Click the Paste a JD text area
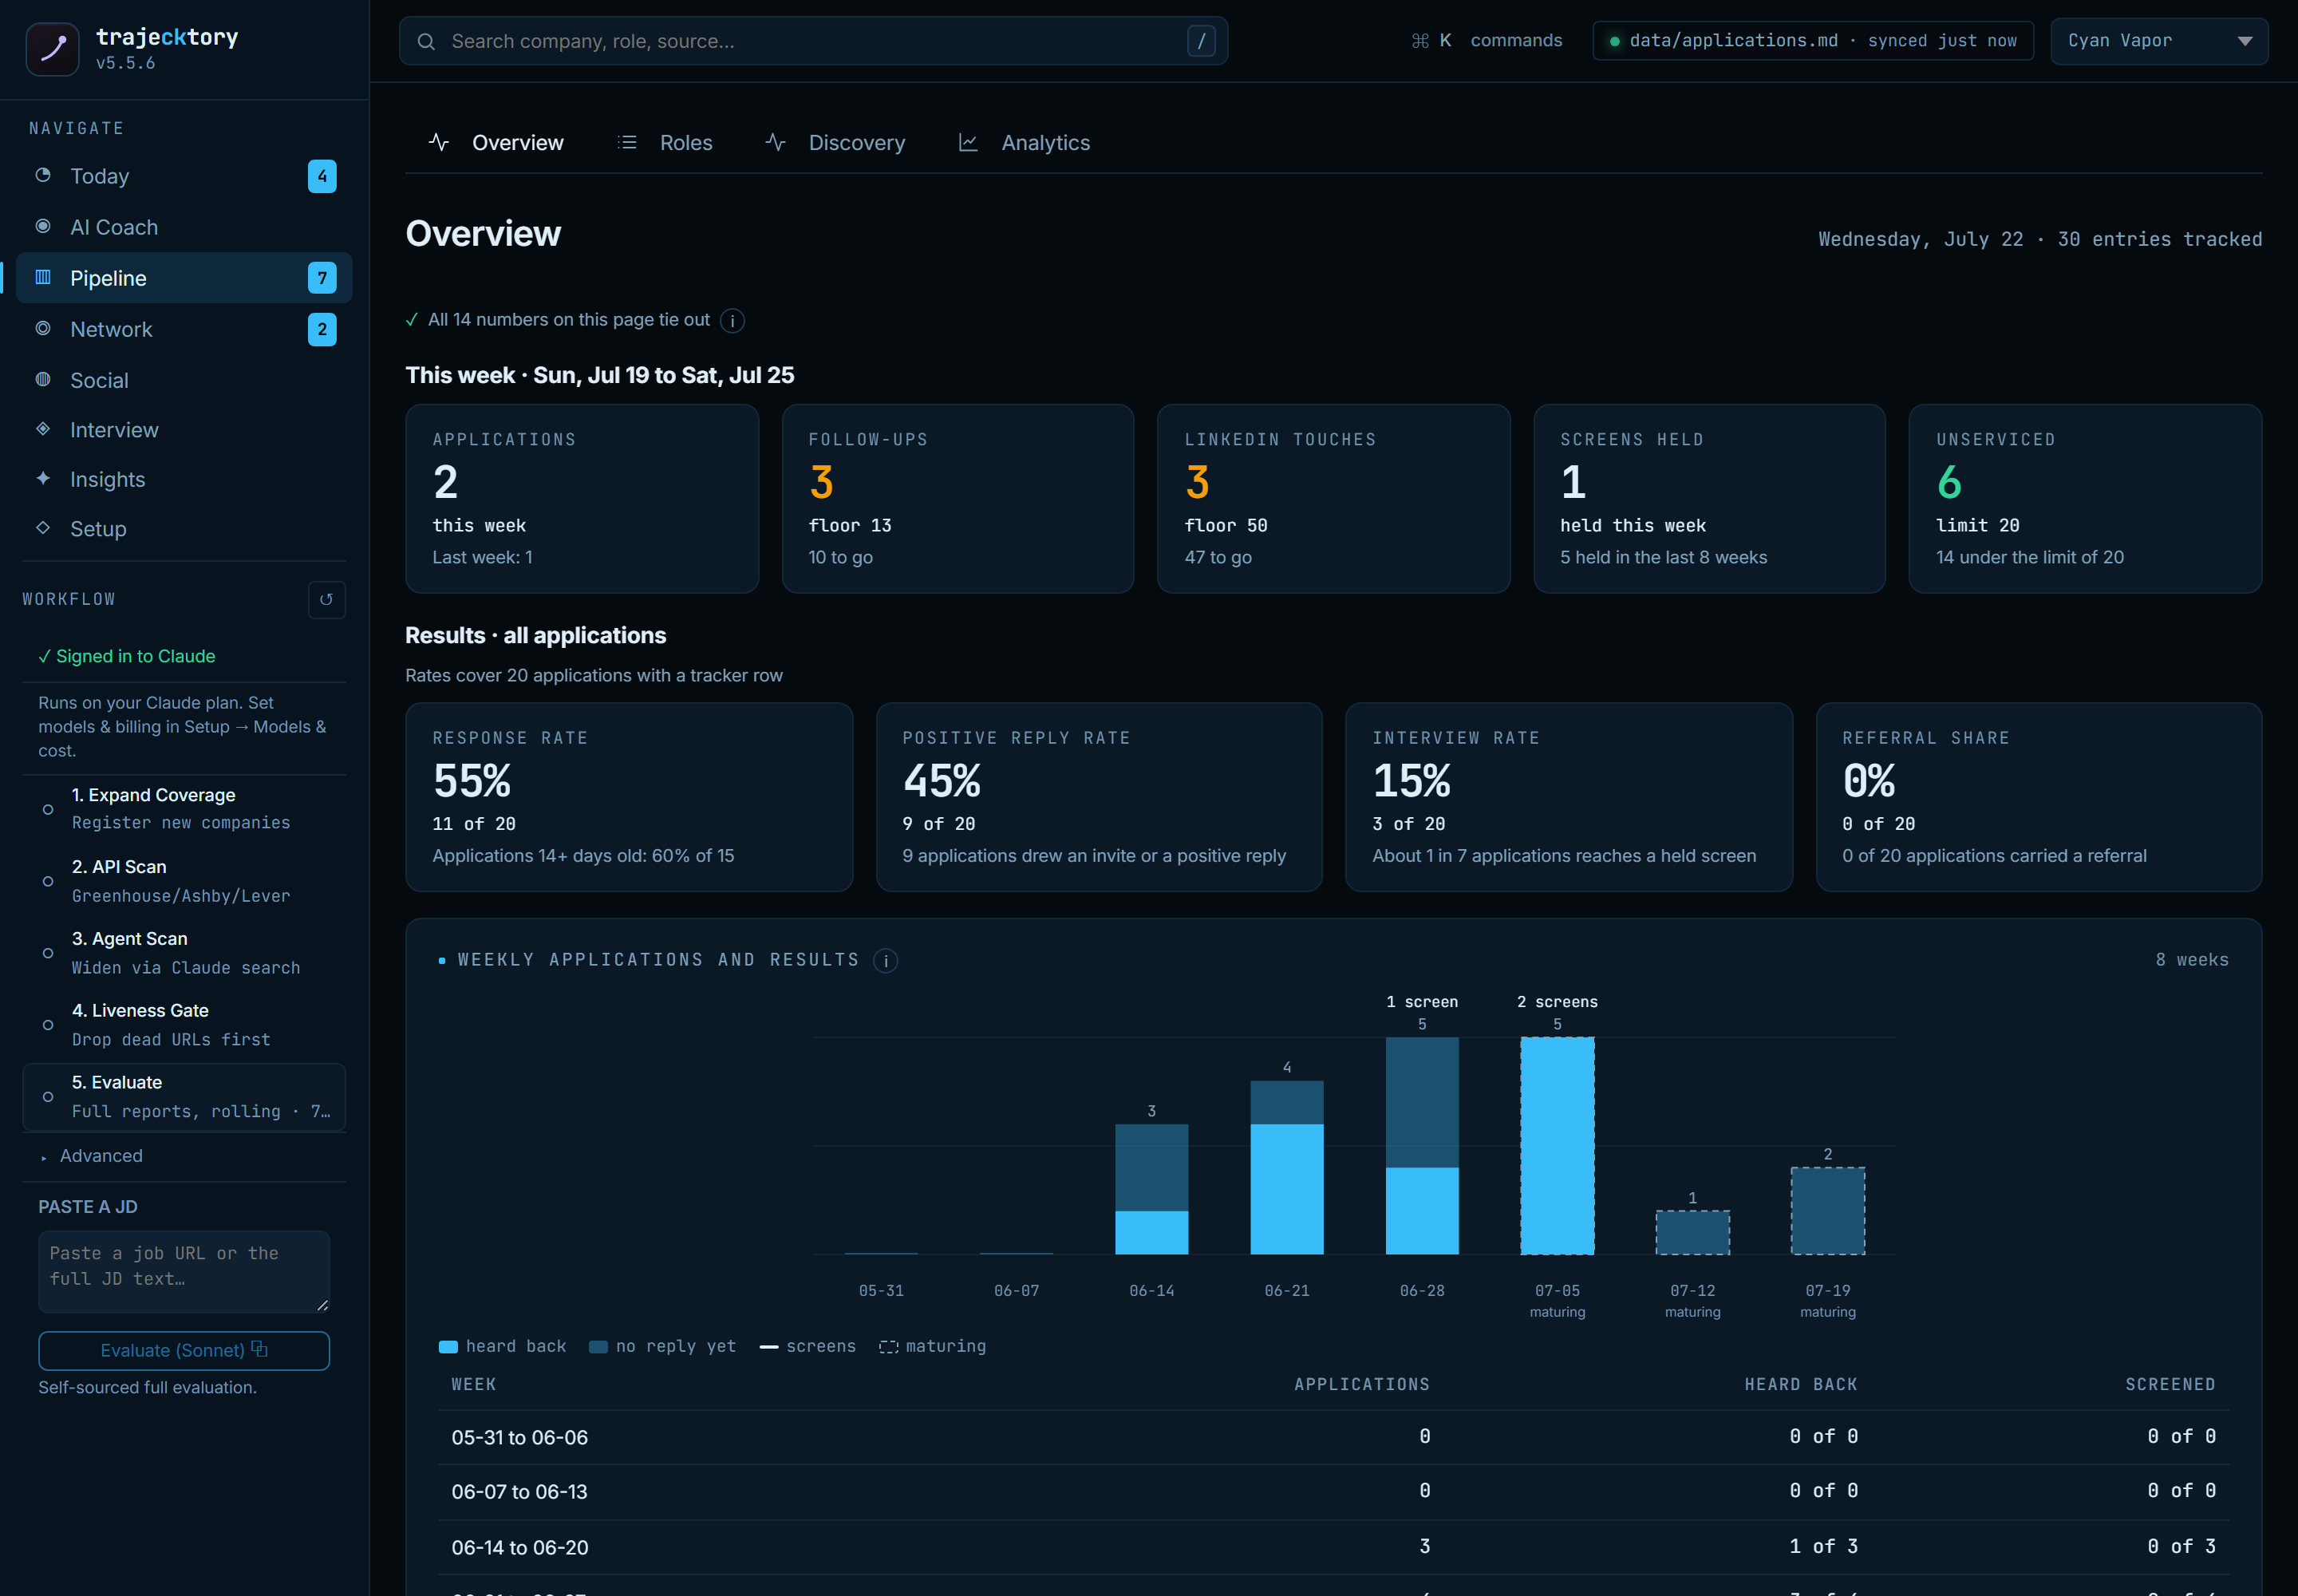 (184, 1271)
